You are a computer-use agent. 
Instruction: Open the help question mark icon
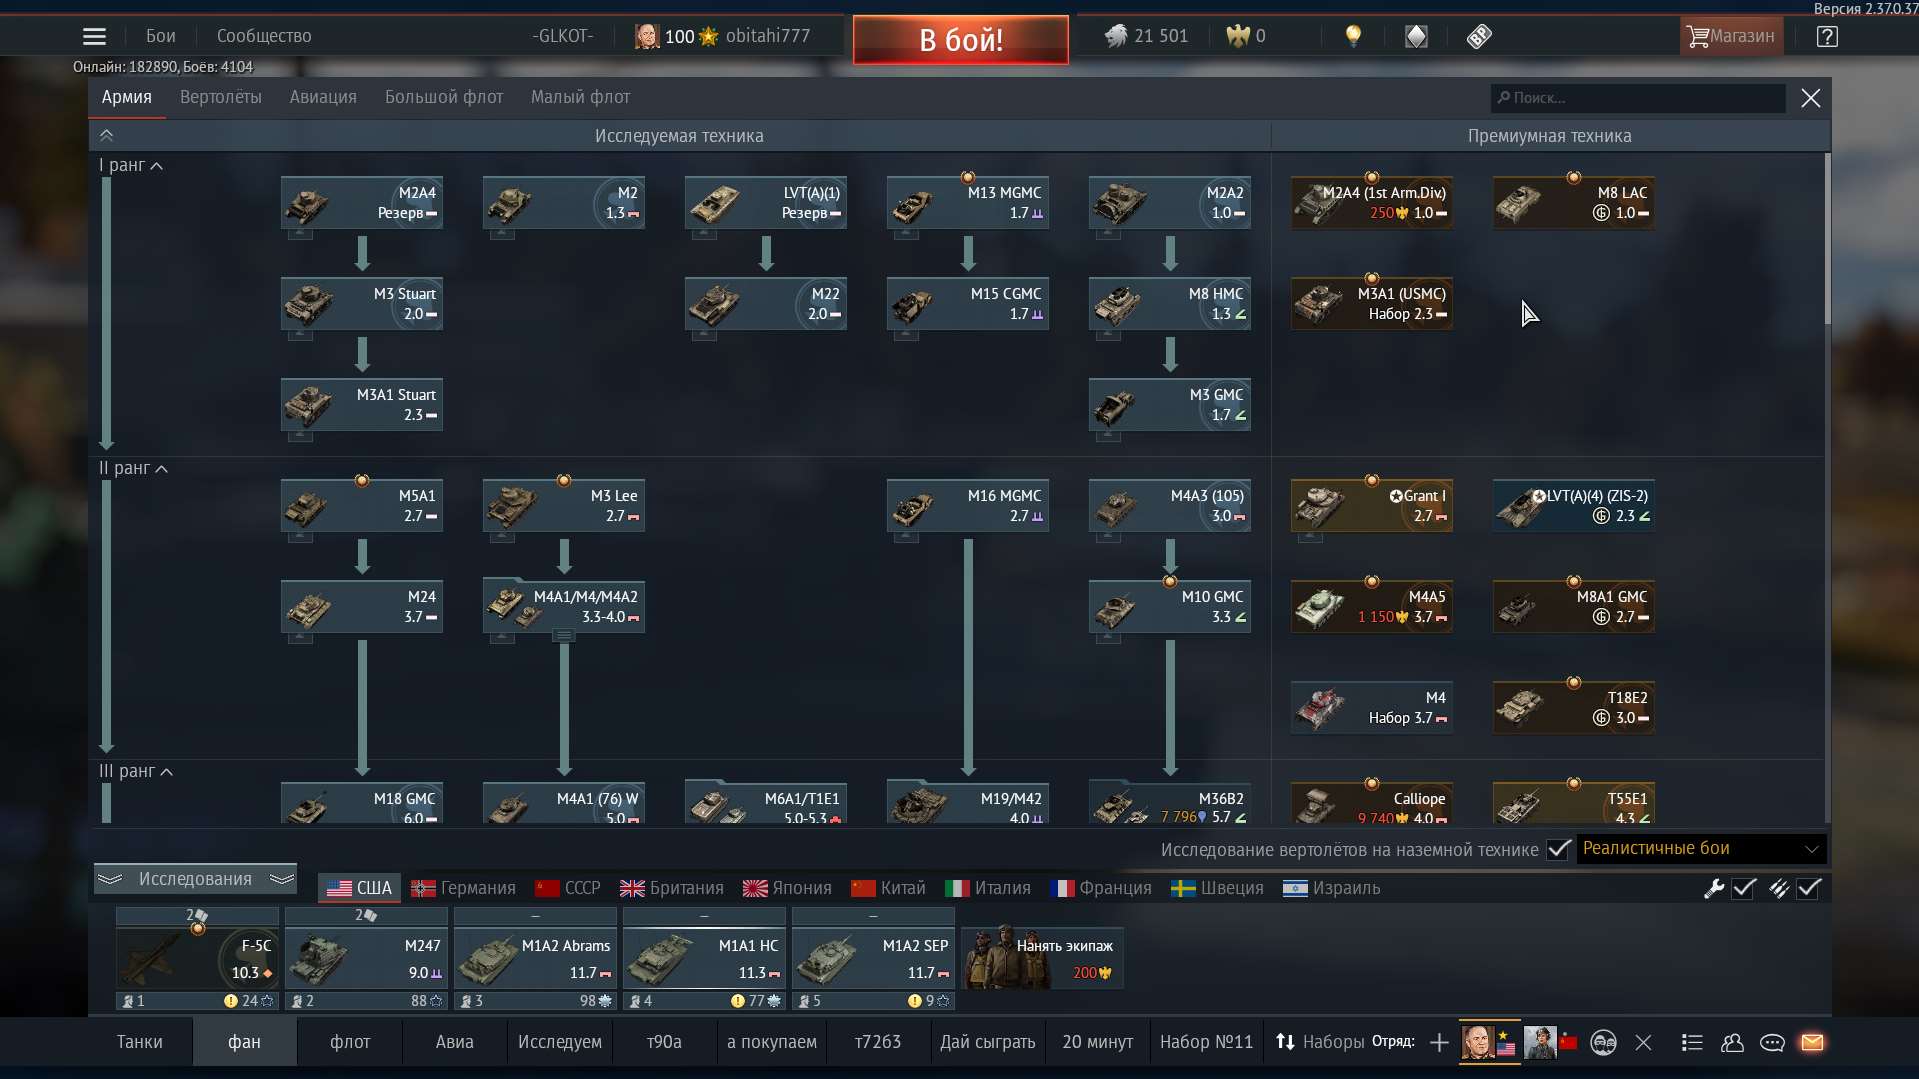pos(1827,36)
